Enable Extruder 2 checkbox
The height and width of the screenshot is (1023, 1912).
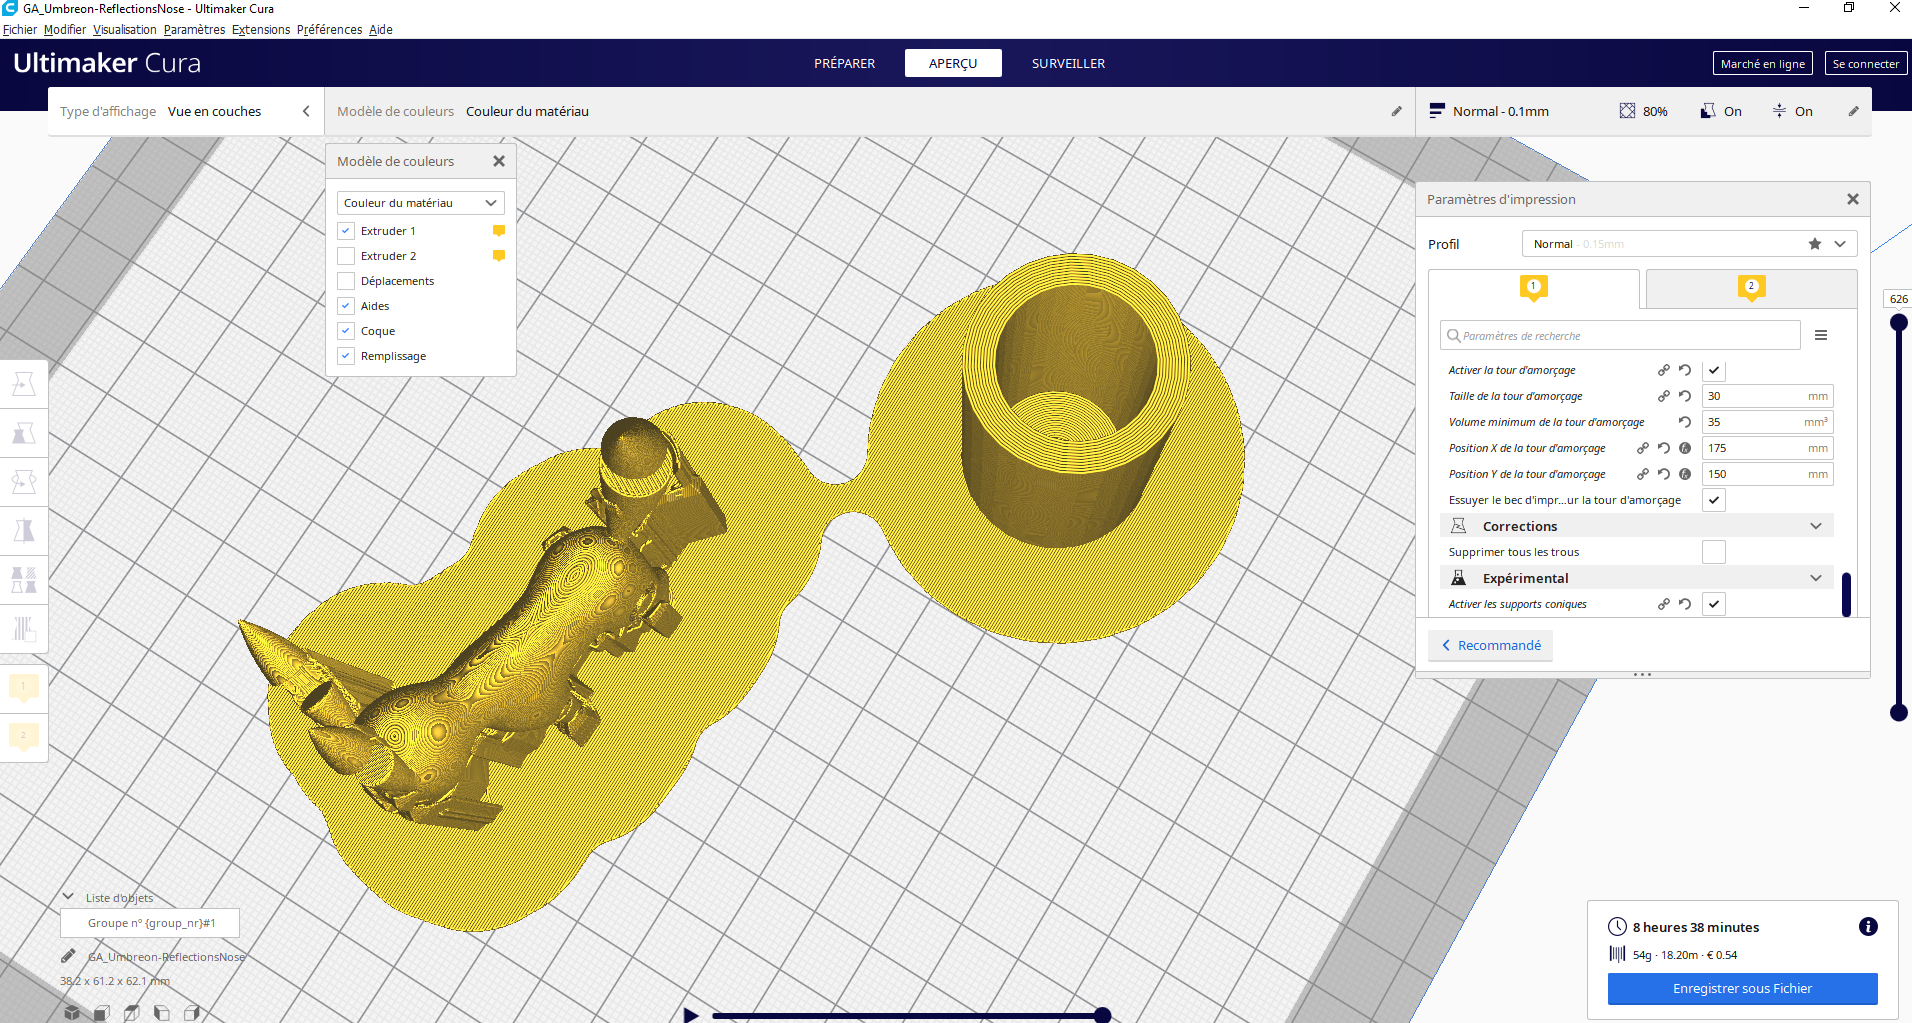[x=346, y=256]
